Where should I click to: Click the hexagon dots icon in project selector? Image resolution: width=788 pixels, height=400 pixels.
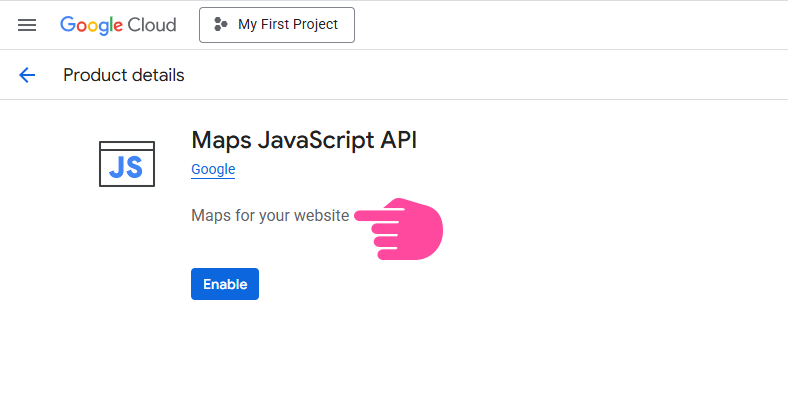(x=221, y=25)
